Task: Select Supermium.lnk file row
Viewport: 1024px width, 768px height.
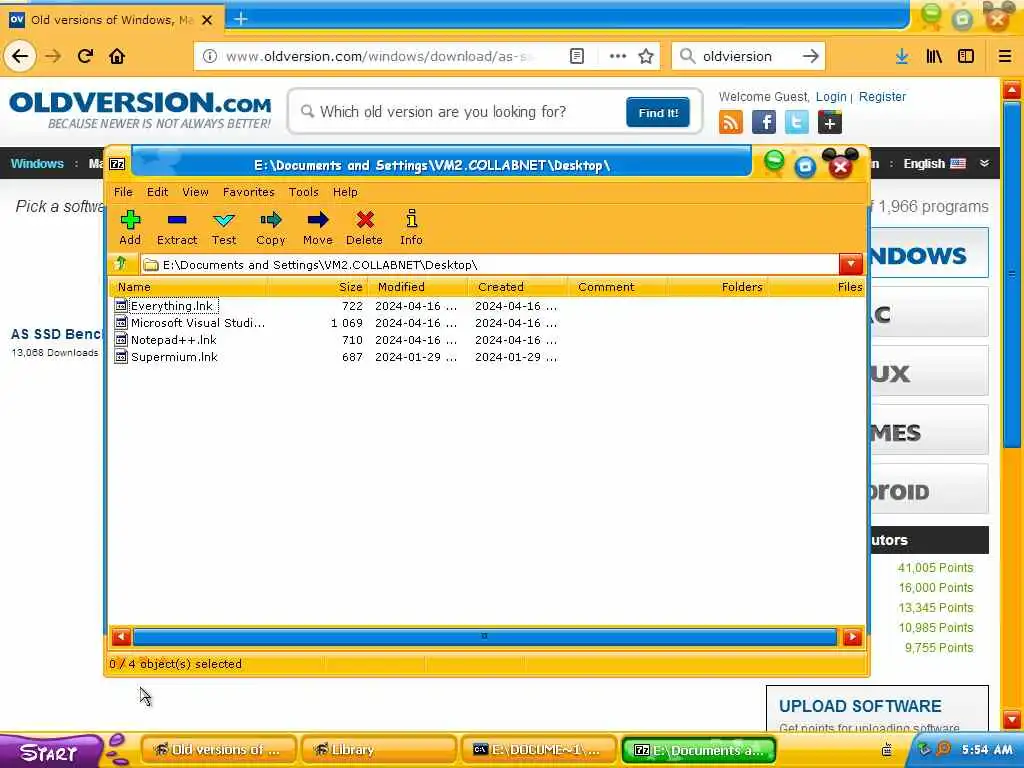Action: pyautogui.click(x=487, y=357)
